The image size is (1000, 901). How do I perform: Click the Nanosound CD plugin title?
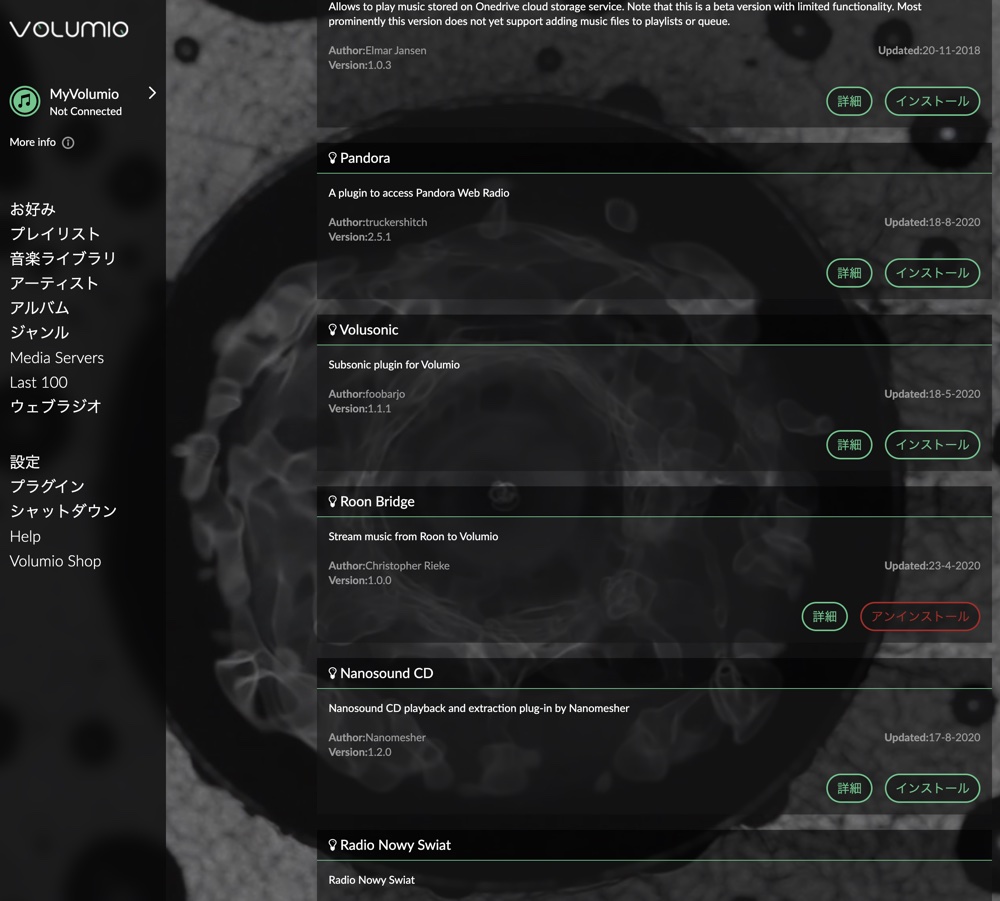pos(386,673)
